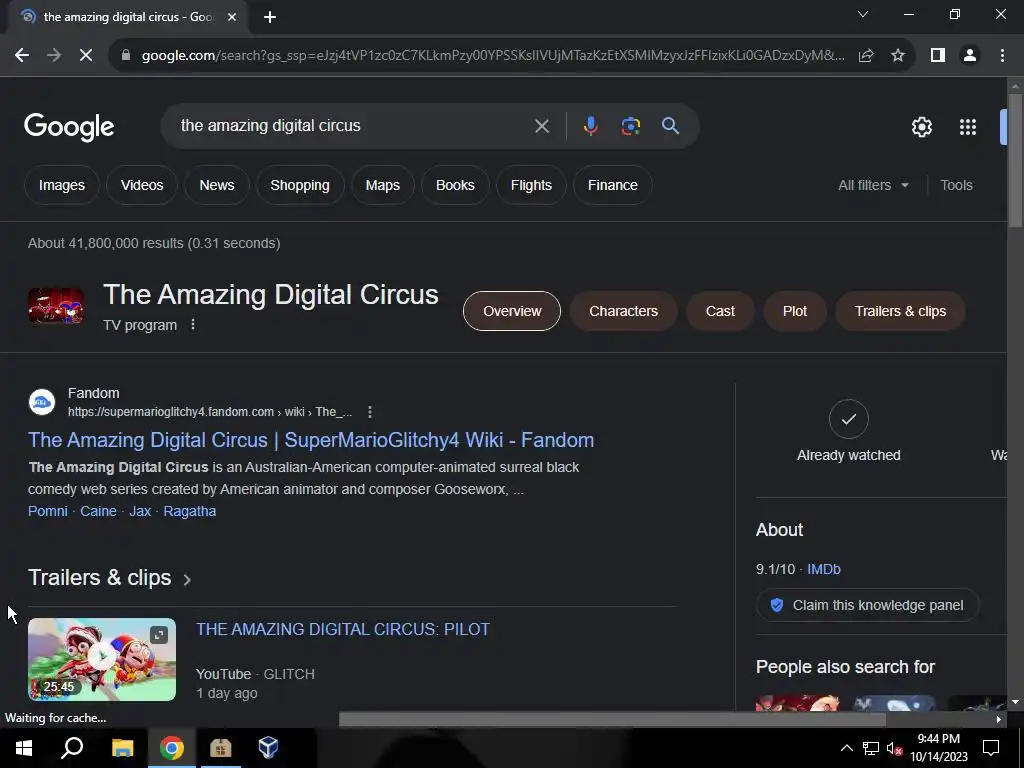The width and height of the screenshot is (1024, 768).
Task: Open the Pomni sitelink
Action: click(x=48, y=511)
